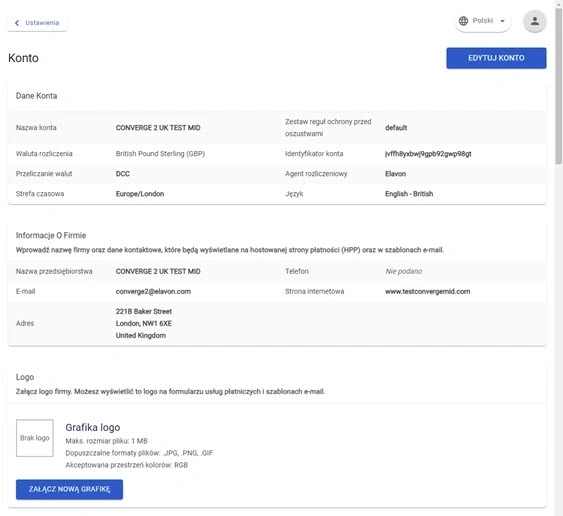Image resolution: width=563 pixels, height=516 pixels.
Task: Click ZAŁĄCZ NOWĄ GRAFIKĘ button
Action: (x=69, y=489)
